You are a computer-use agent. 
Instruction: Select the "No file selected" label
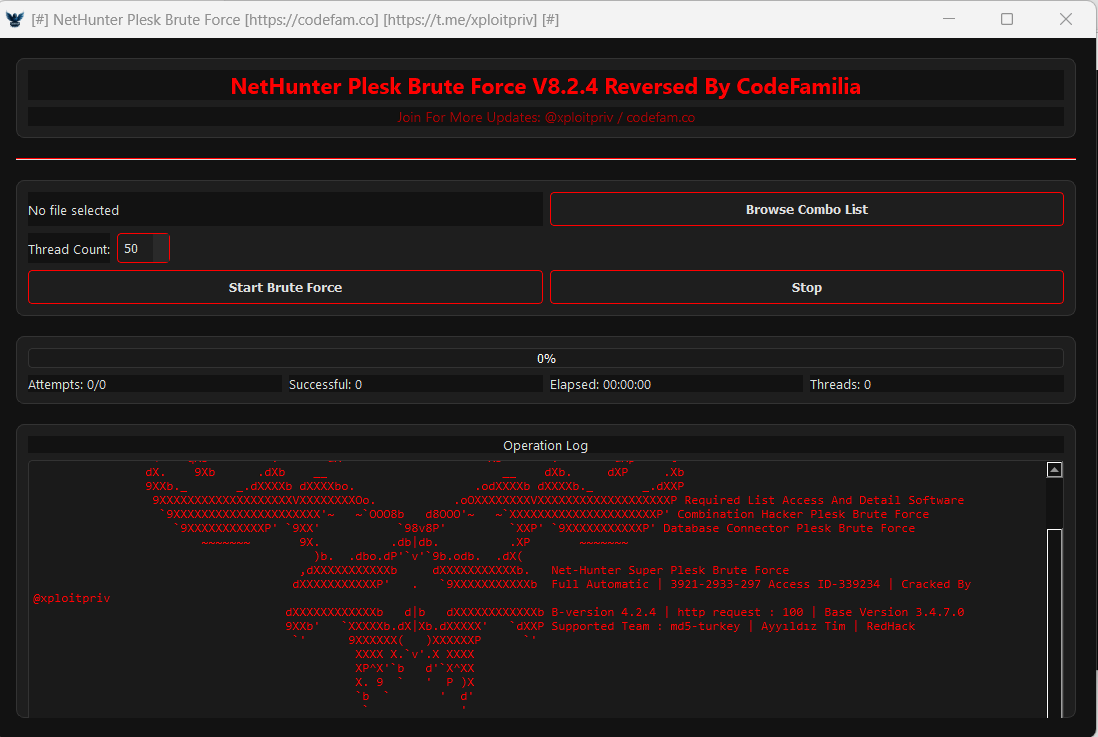[74, 210]
